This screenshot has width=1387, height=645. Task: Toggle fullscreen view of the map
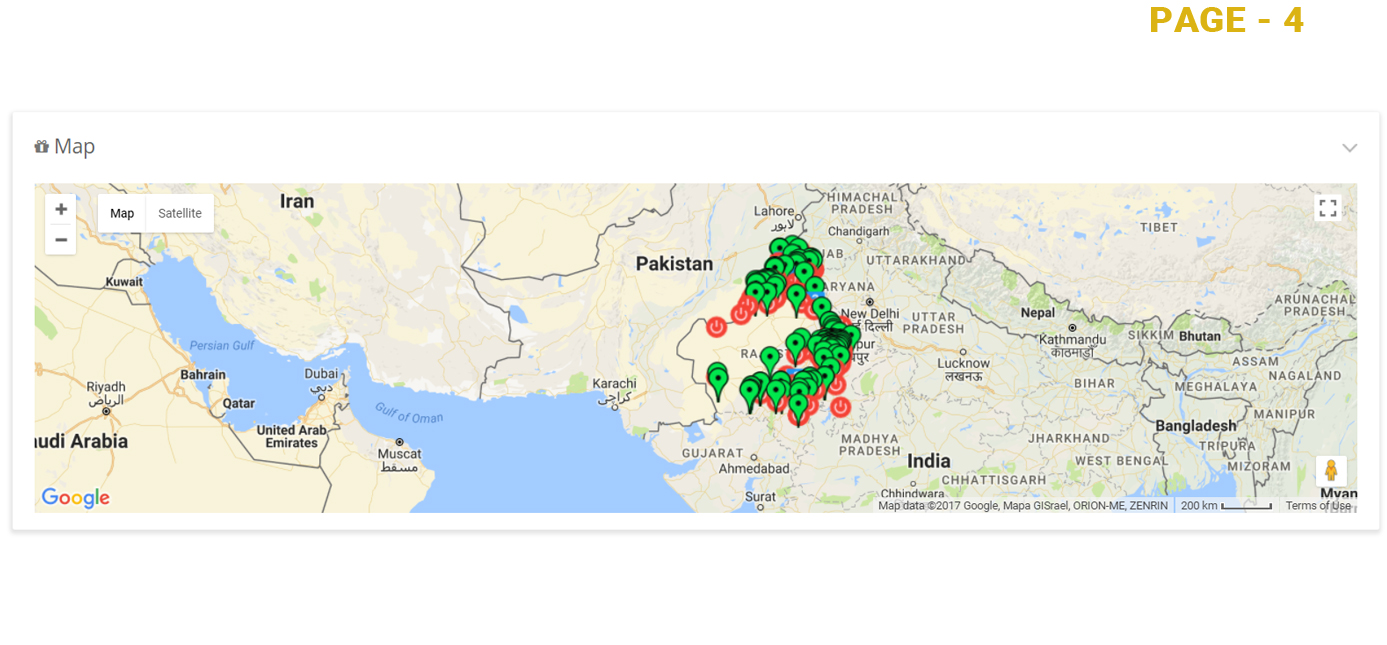(1327, 208)
